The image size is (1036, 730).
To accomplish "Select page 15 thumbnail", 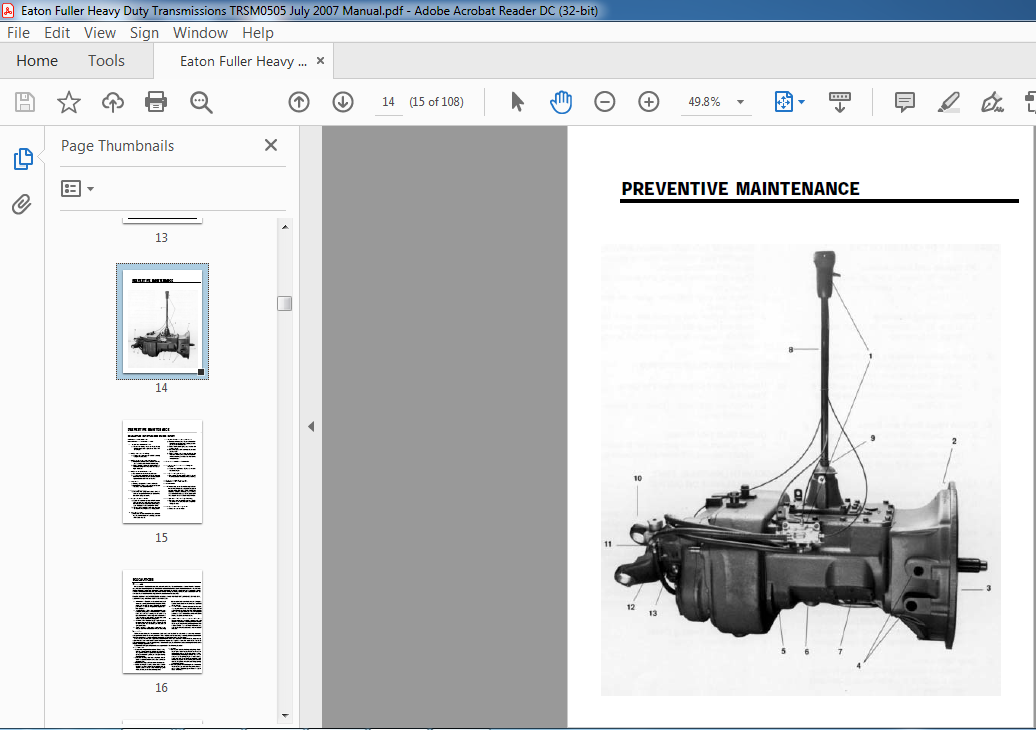I will tap(163, 472).
